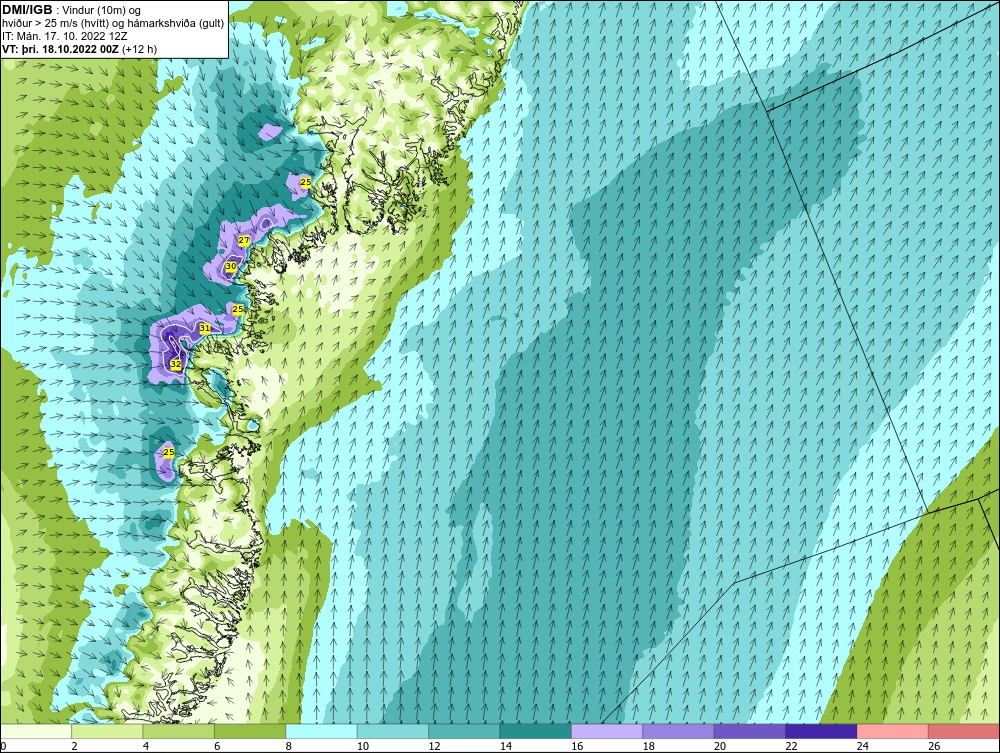Click the legend tick label '20'
Screen dimensions: 1000x753
coord(719,746)
